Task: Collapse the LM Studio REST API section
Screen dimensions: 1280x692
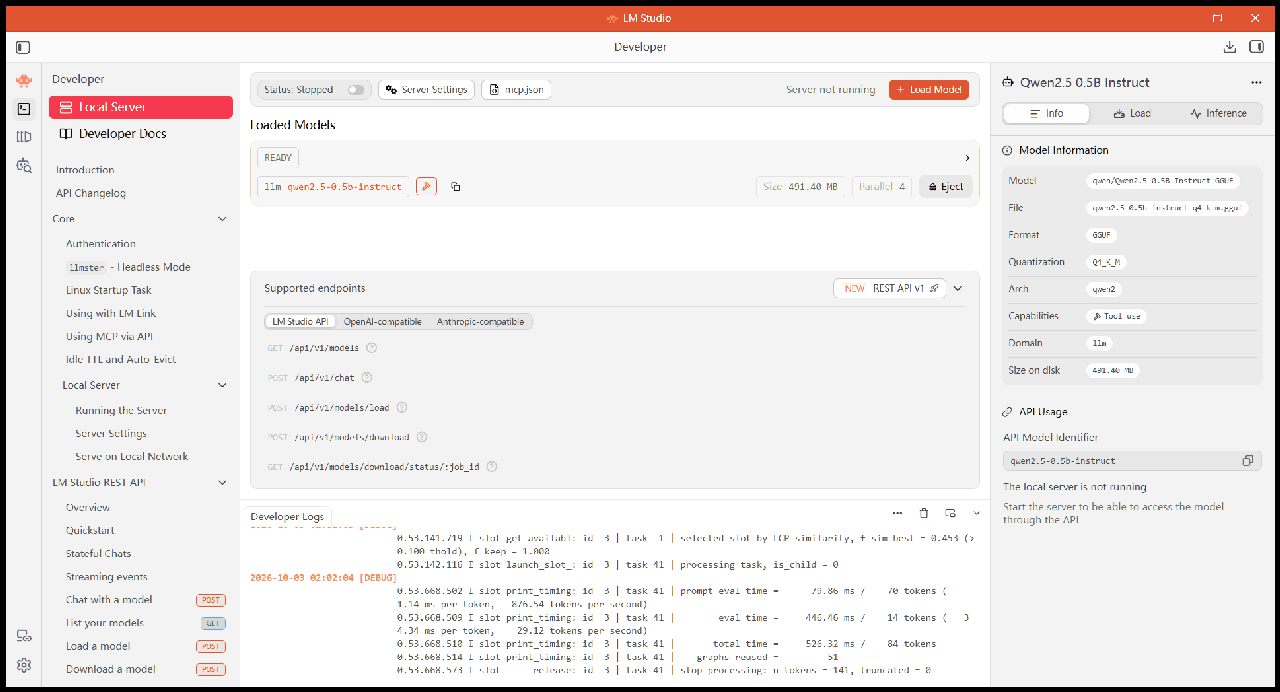Action: tap(222, 483)
